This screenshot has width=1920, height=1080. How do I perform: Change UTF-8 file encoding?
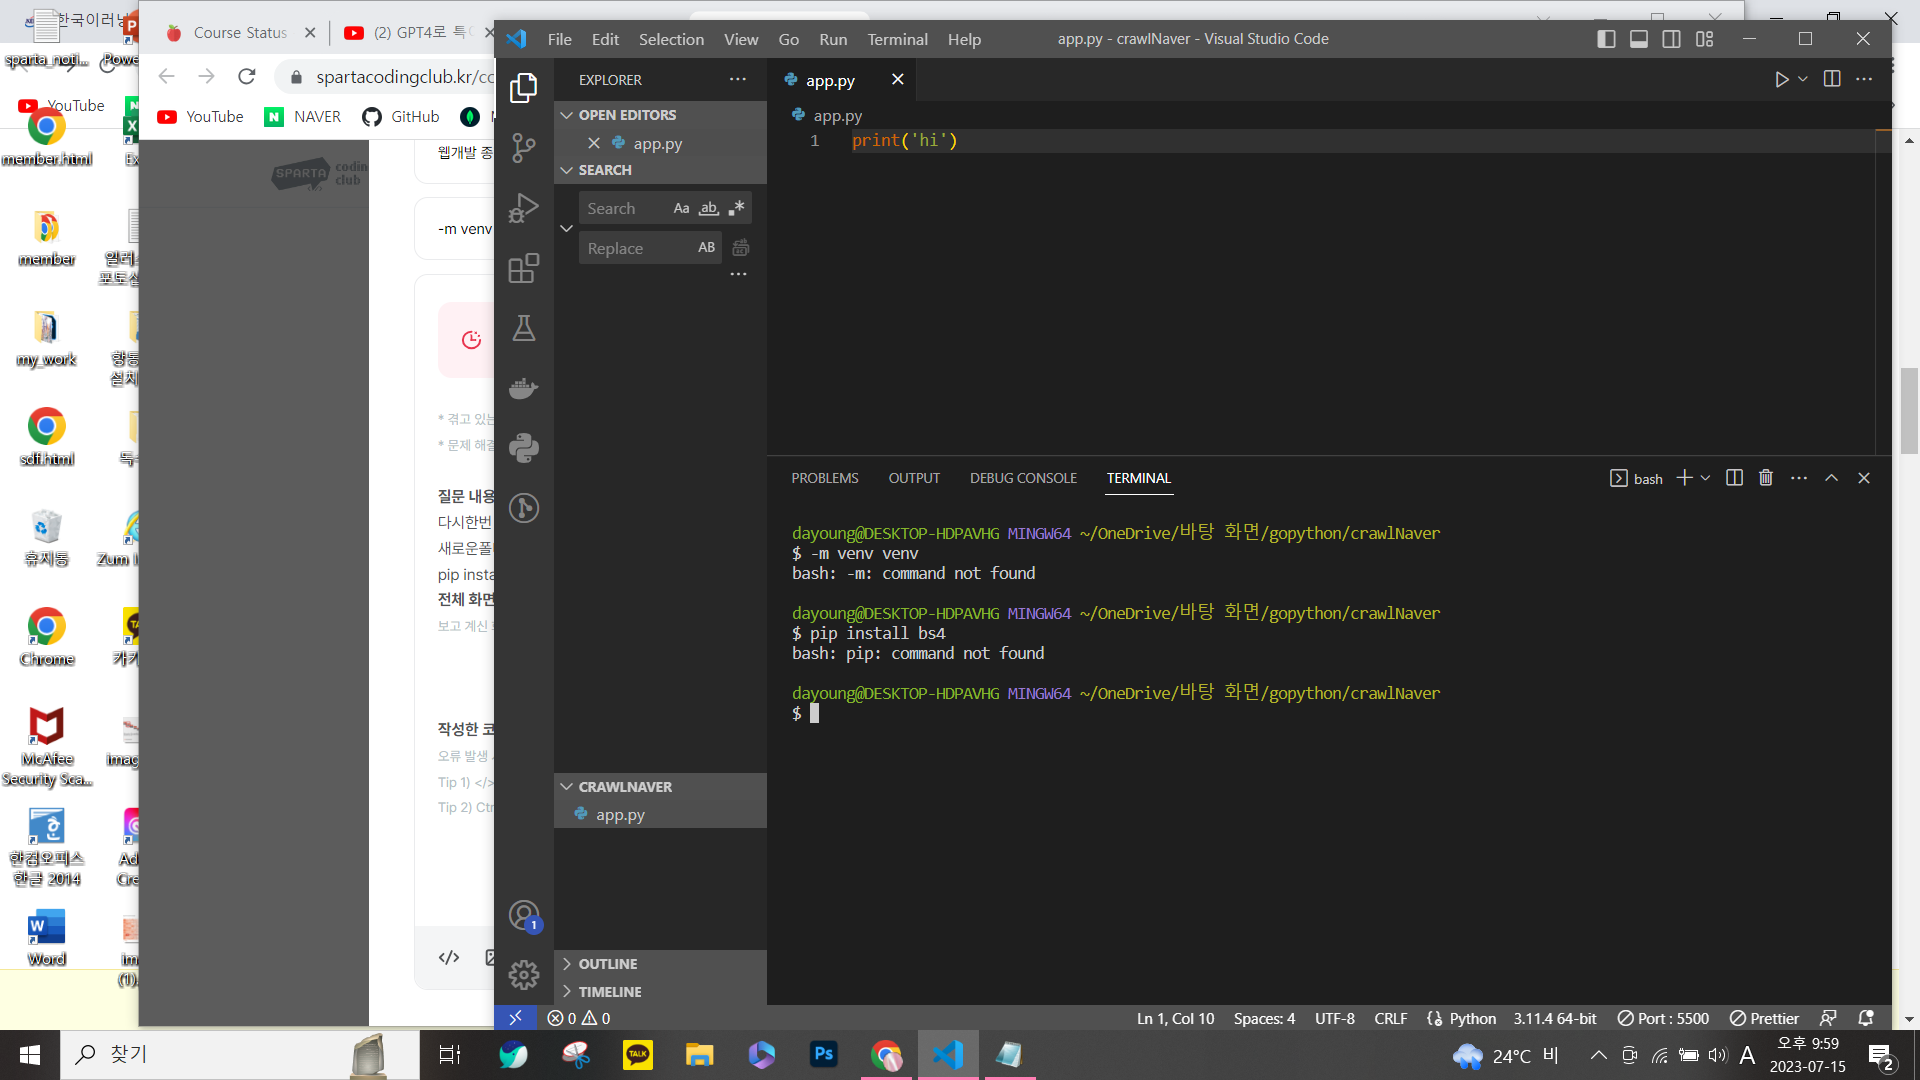tap(1334, 1018)
